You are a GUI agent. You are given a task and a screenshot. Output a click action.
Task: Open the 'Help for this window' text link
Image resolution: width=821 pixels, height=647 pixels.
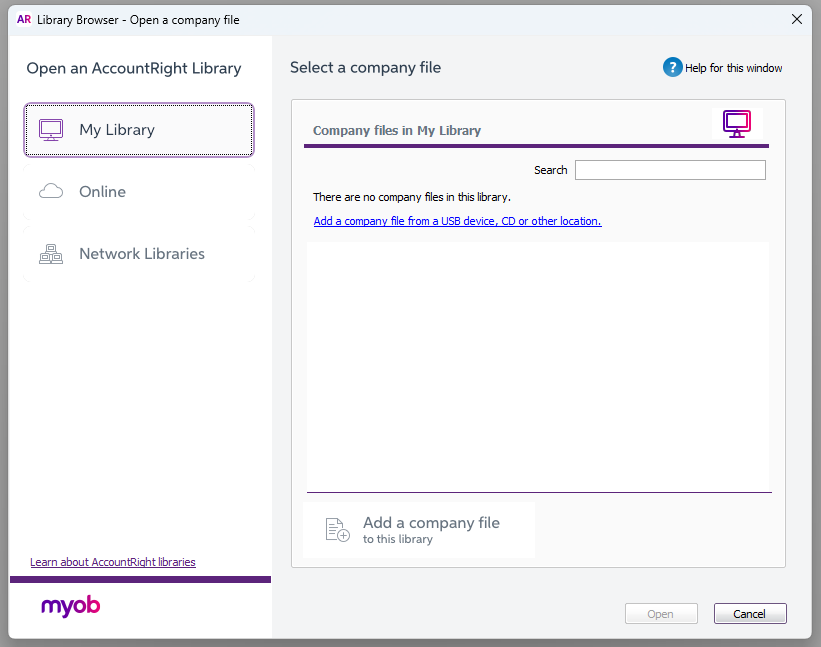pos(733,69)
